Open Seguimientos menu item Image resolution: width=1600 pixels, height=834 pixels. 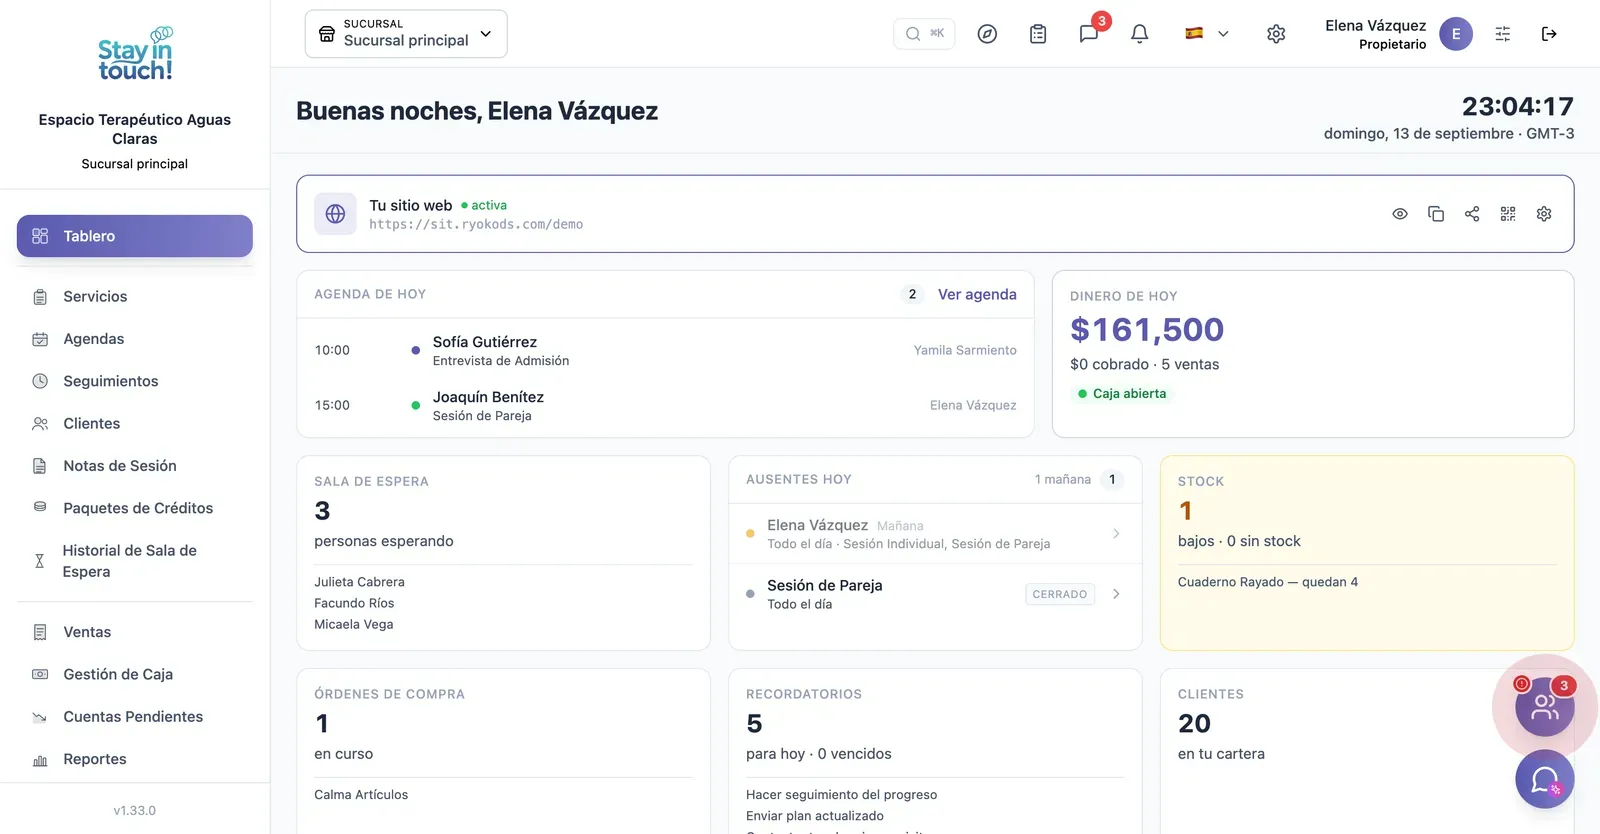coord(135,381)
